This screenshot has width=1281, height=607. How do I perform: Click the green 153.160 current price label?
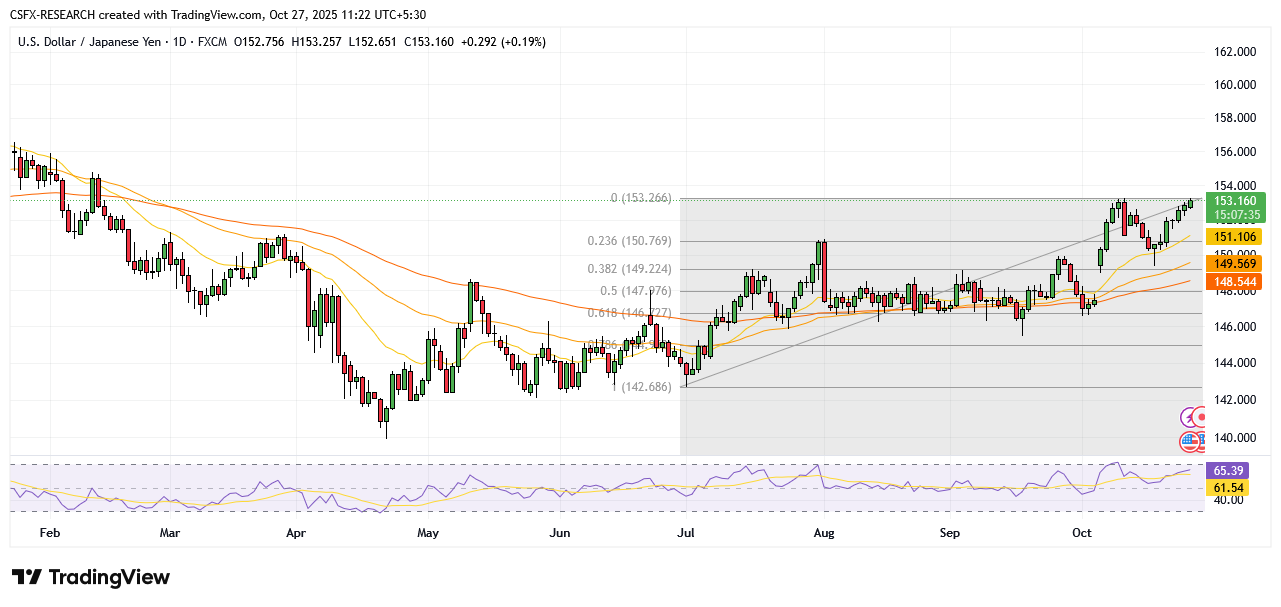point(1236,200)
